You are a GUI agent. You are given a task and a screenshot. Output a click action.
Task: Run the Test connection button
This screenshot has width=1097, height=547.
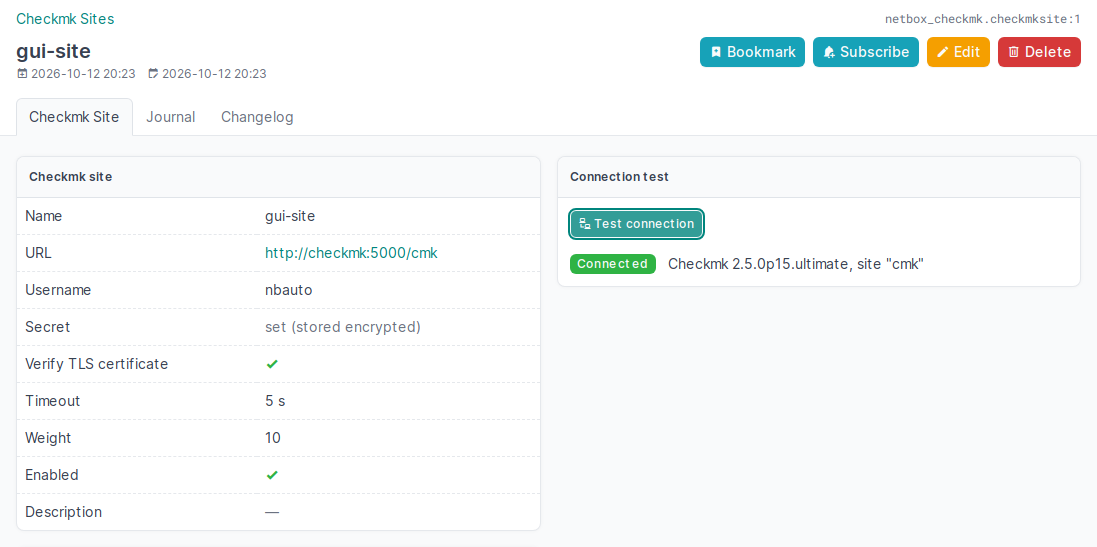coord(637,224)
